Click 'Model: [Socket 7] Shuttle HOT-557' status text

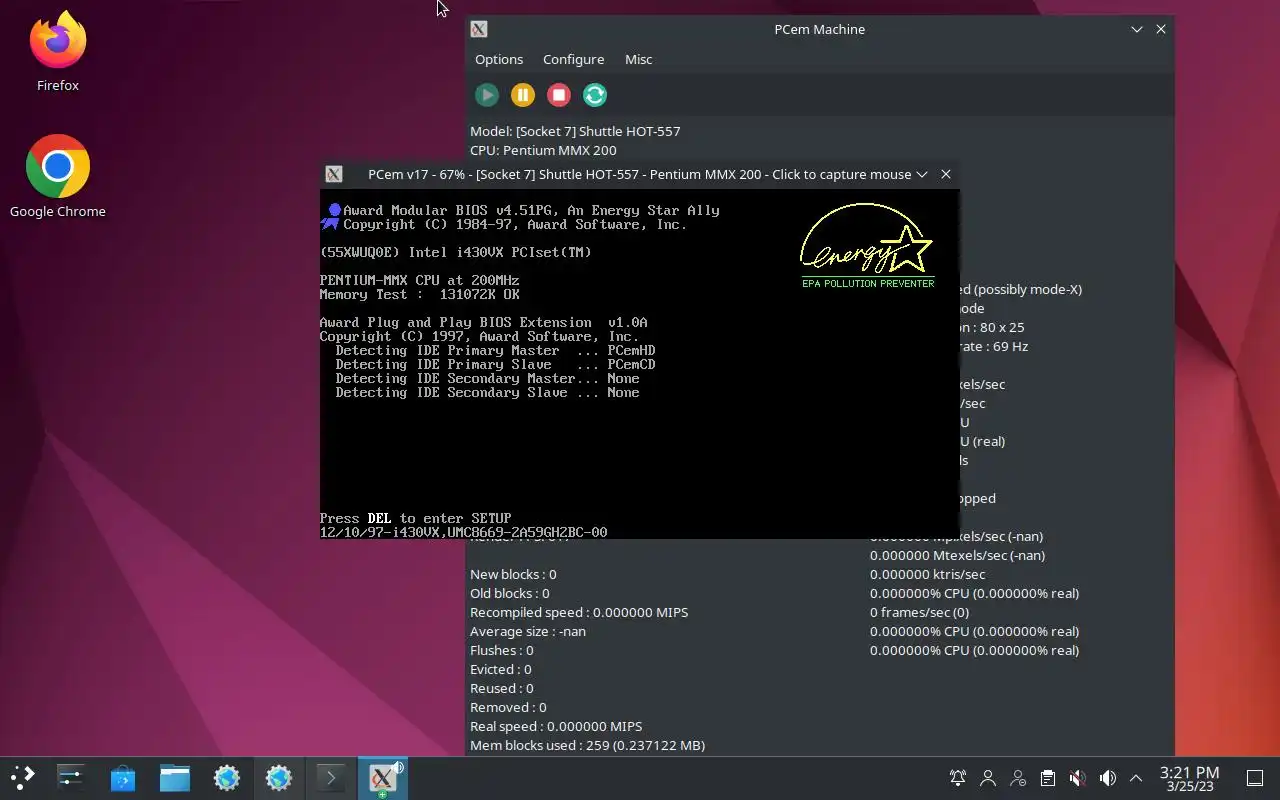575,131
